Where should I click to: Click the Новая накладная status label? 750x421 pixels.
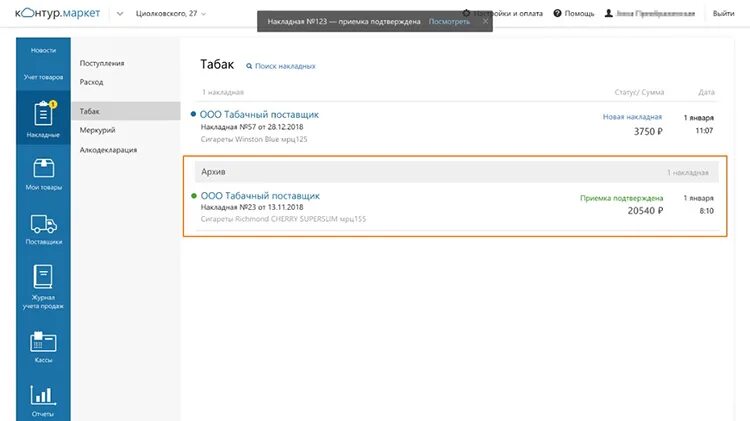point(632,117)
